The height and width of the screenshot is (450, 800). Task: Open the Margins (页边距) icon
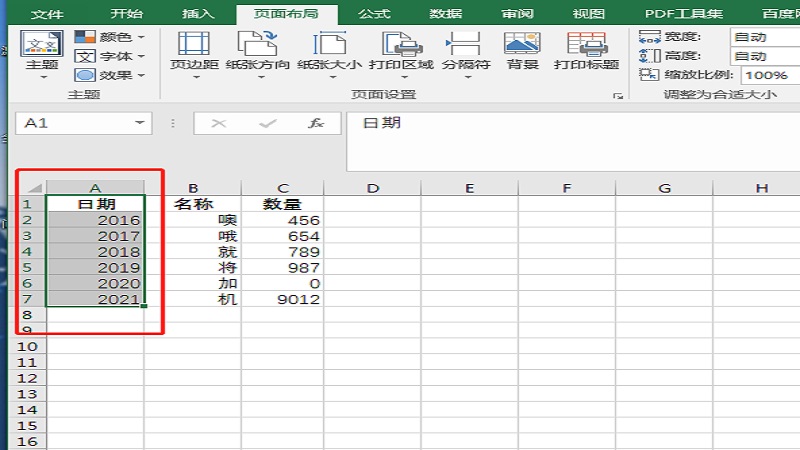[193, 50]
